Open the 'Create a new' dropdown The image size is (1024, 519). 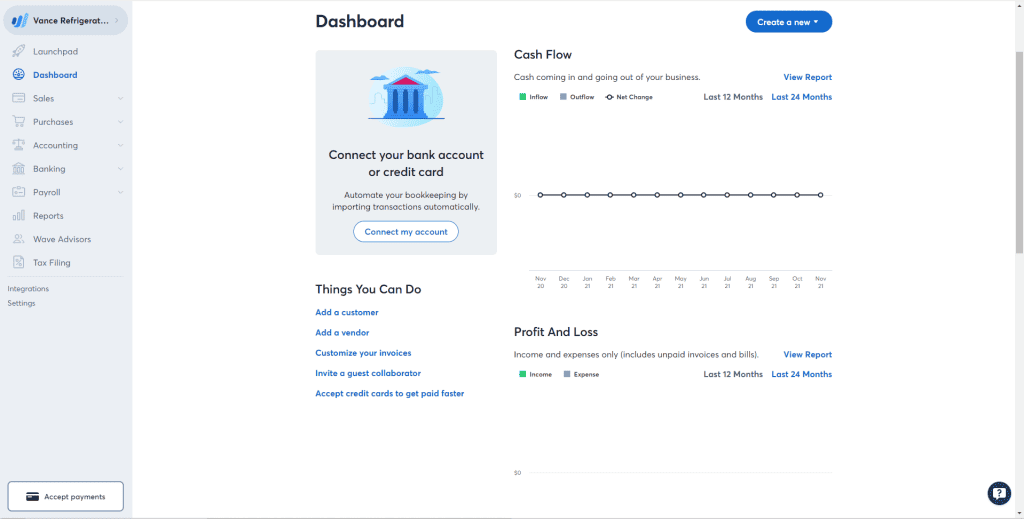click(788, 22)
